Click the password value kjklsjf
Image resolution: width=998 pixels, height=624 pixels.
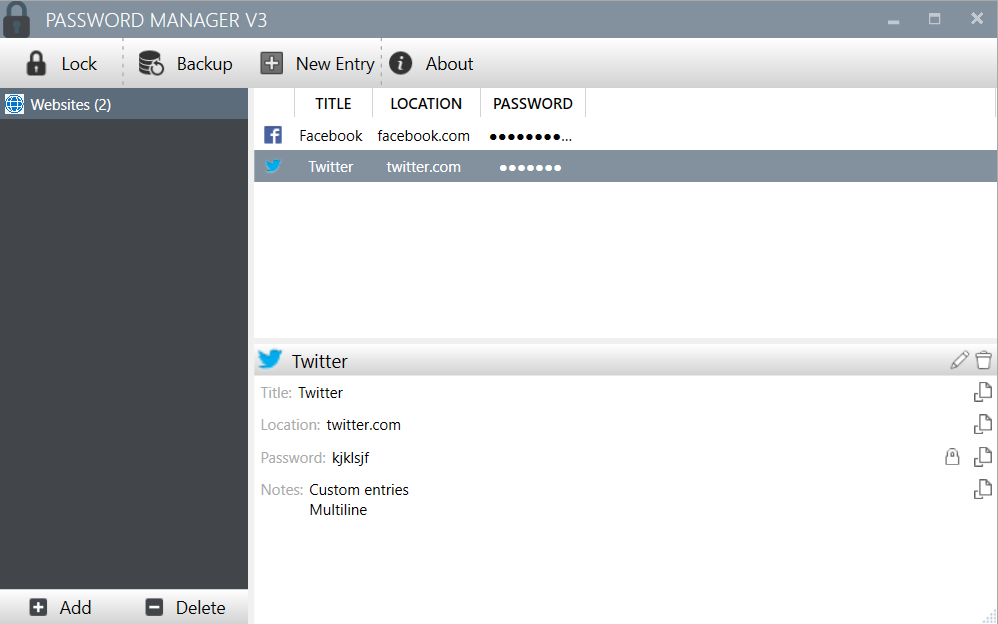click(351, 458)
